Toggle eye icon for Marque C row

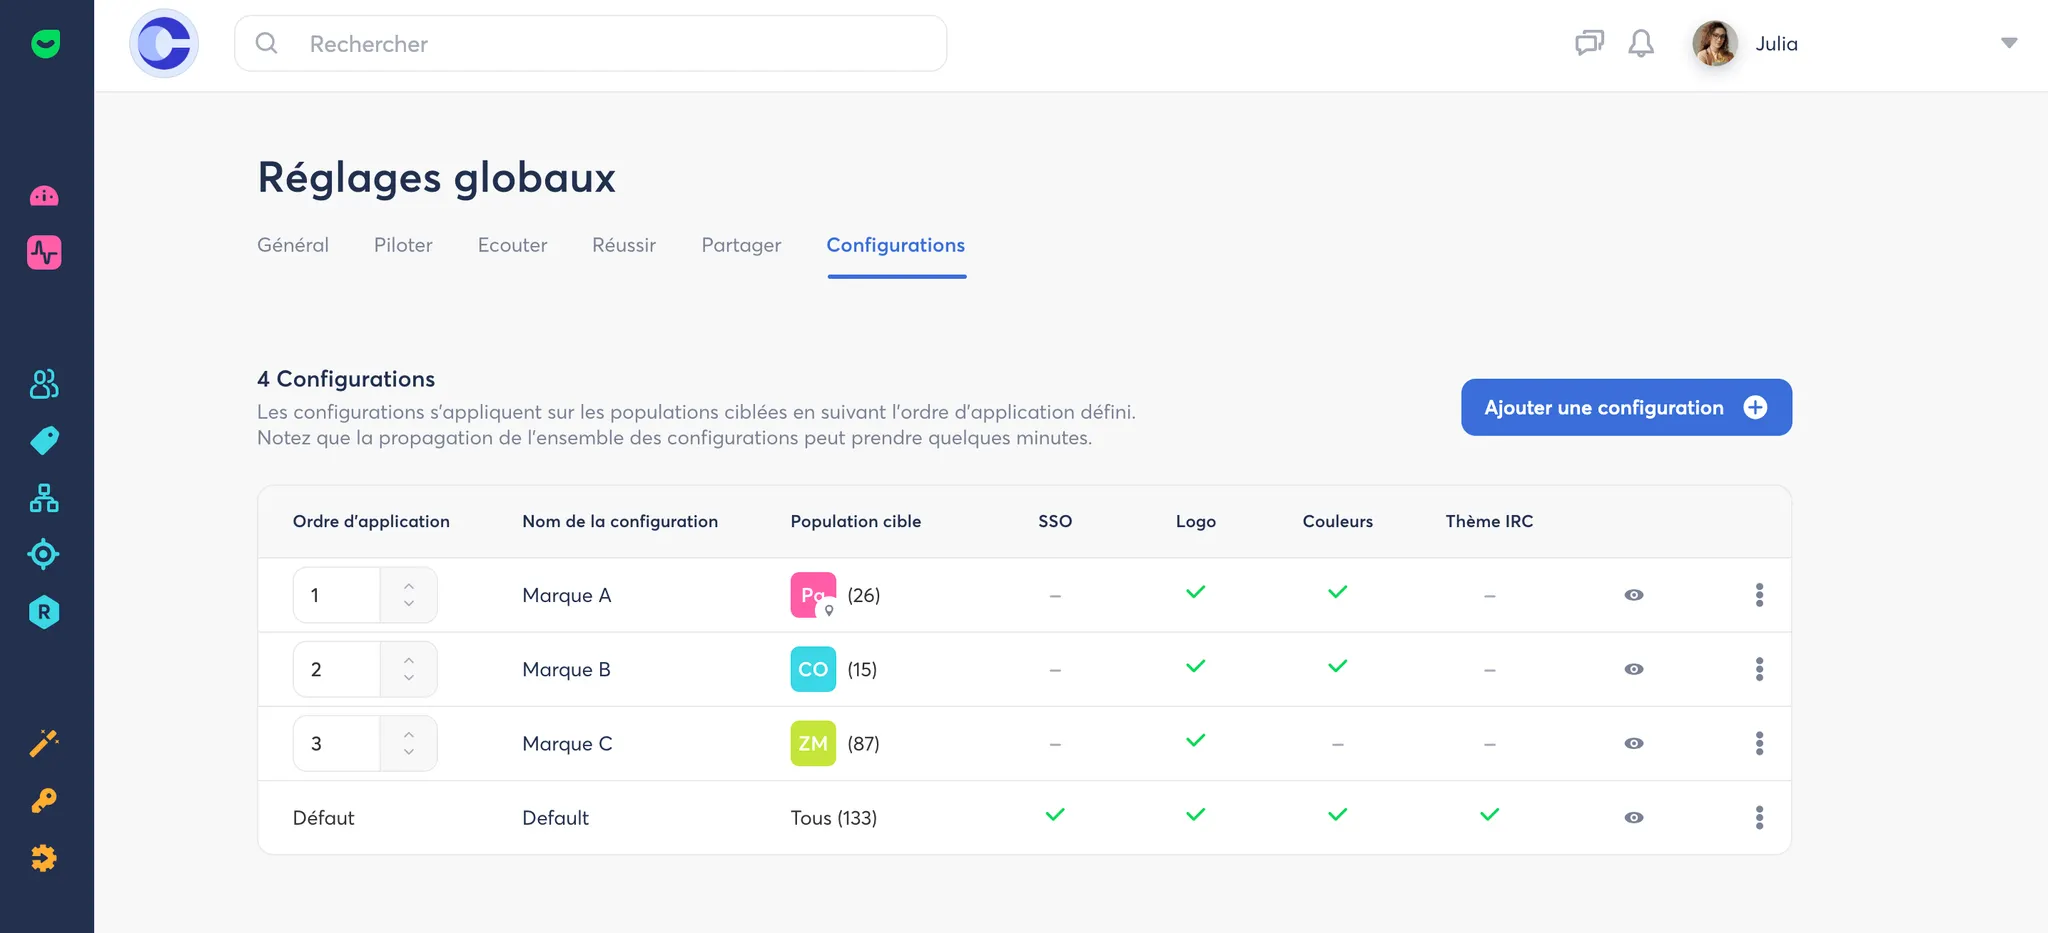[1633, 743]
